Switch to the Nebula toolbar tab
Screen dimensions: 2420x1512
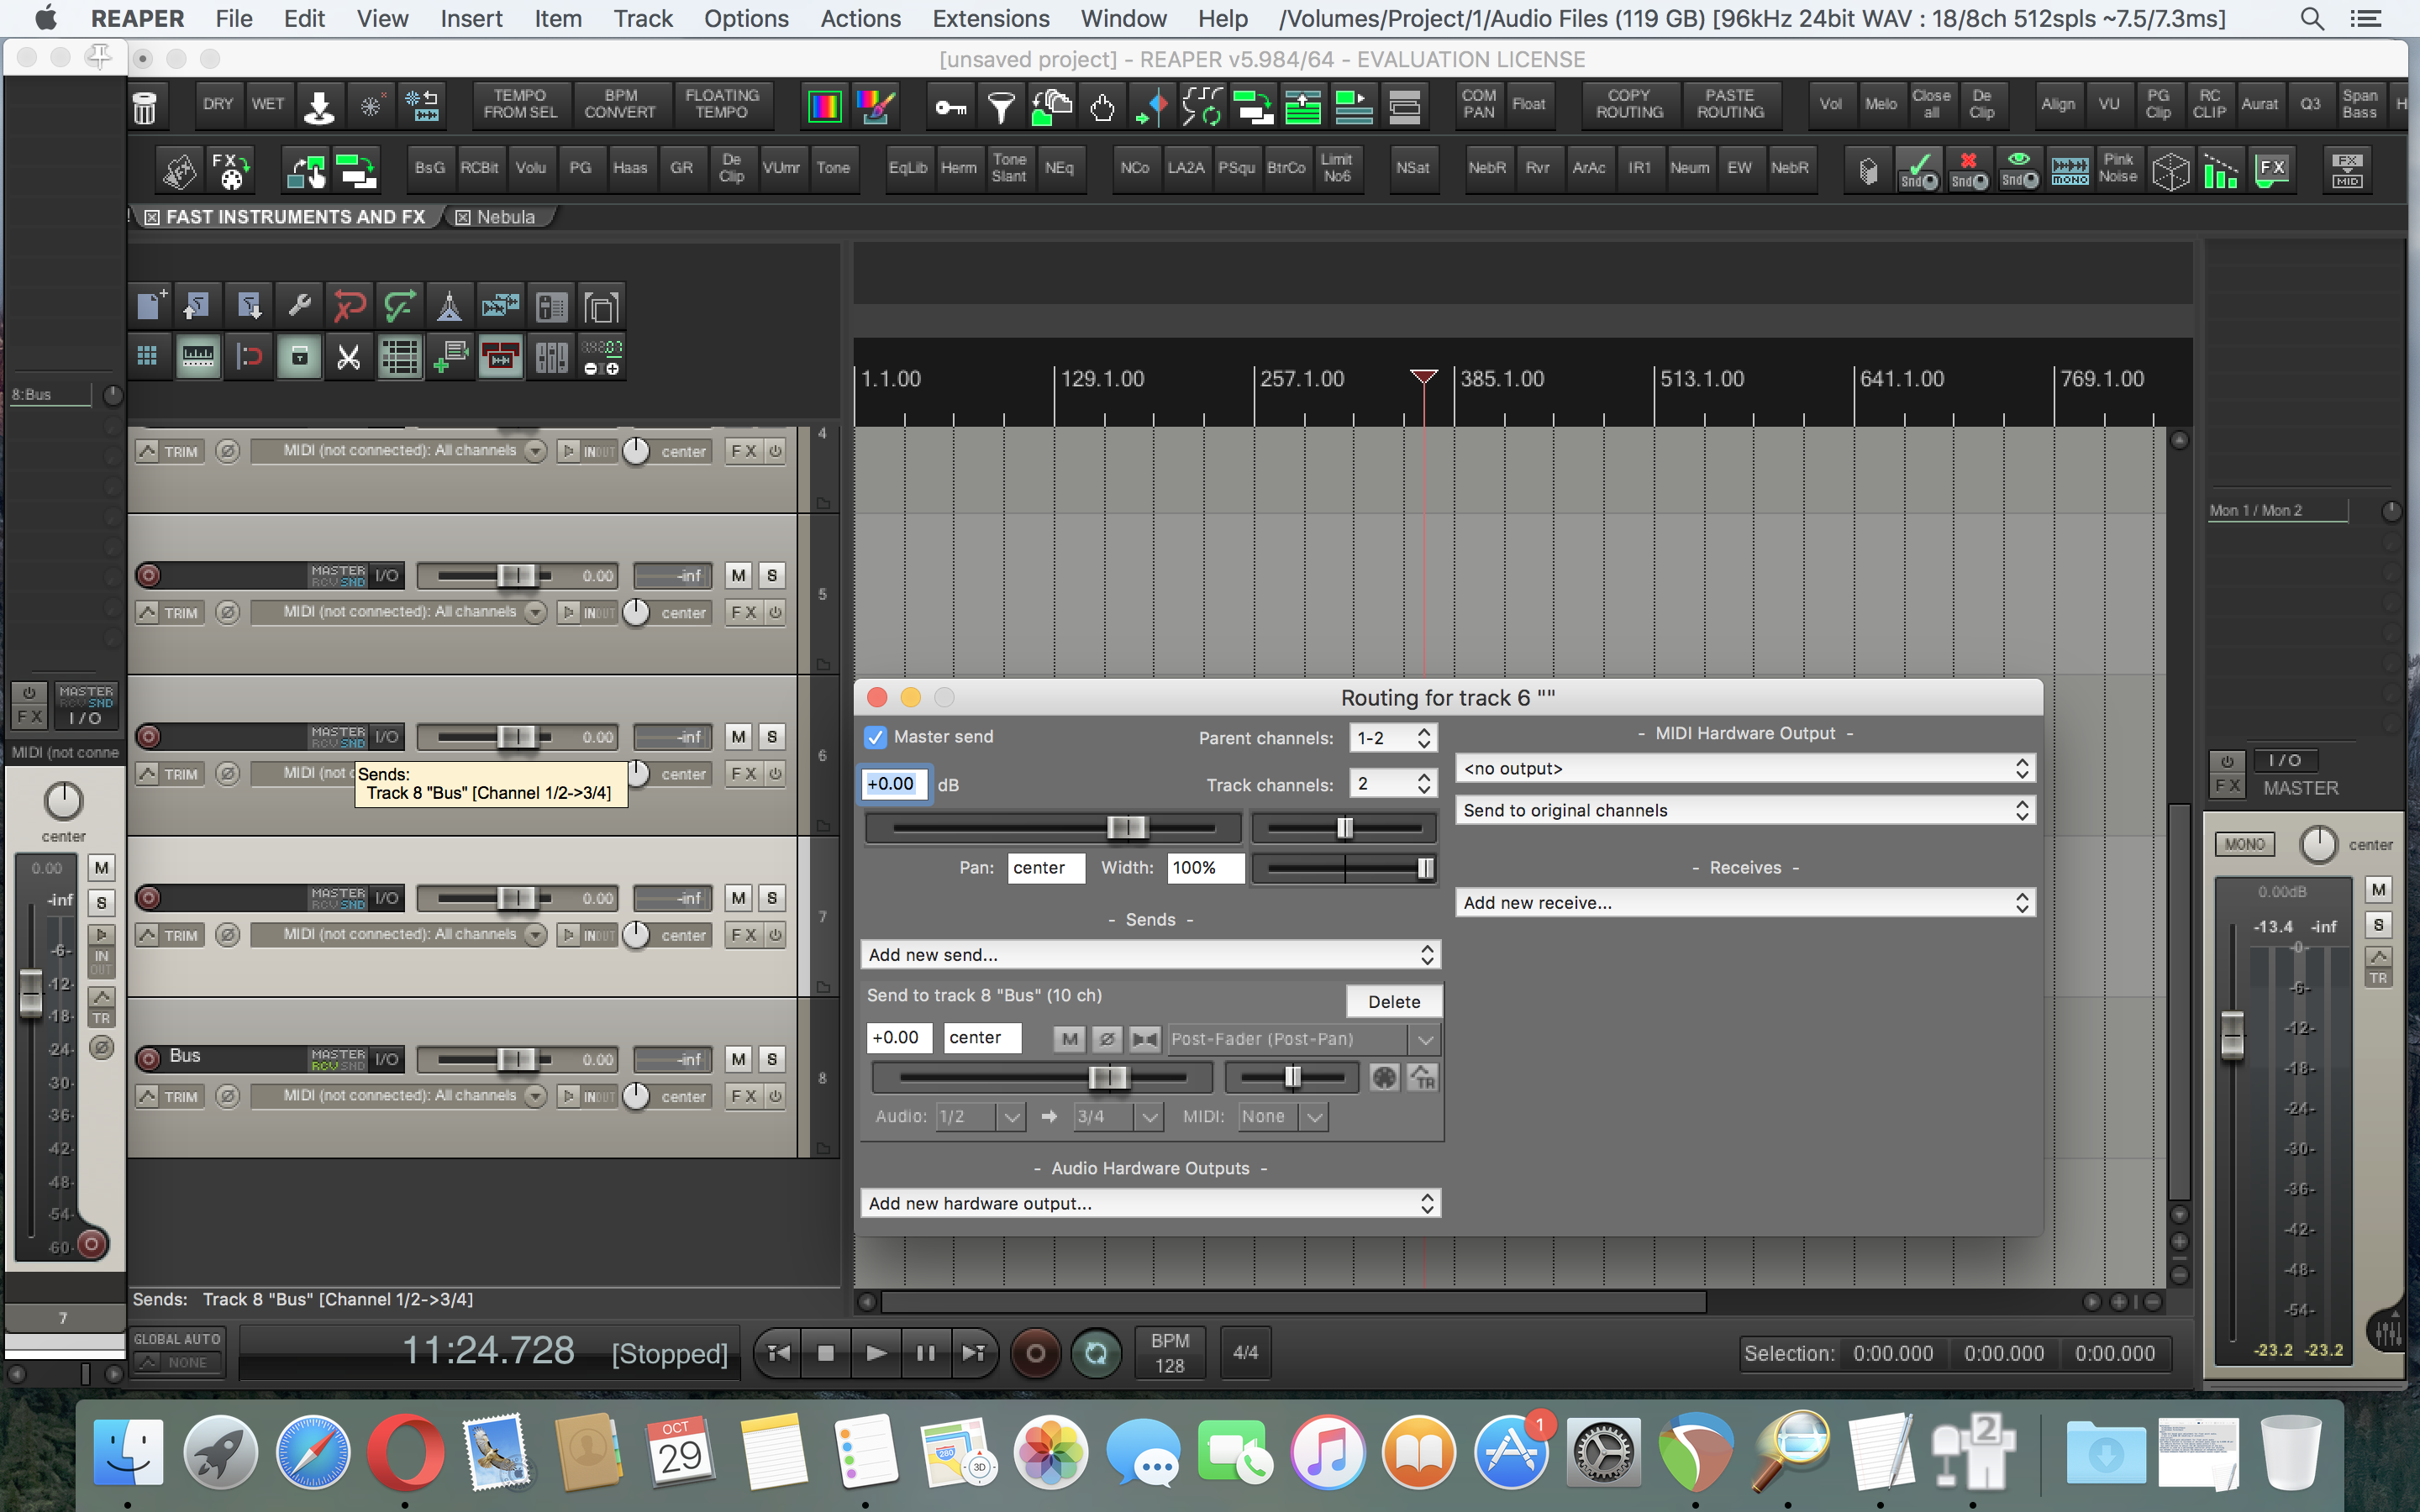click(505, 217)
